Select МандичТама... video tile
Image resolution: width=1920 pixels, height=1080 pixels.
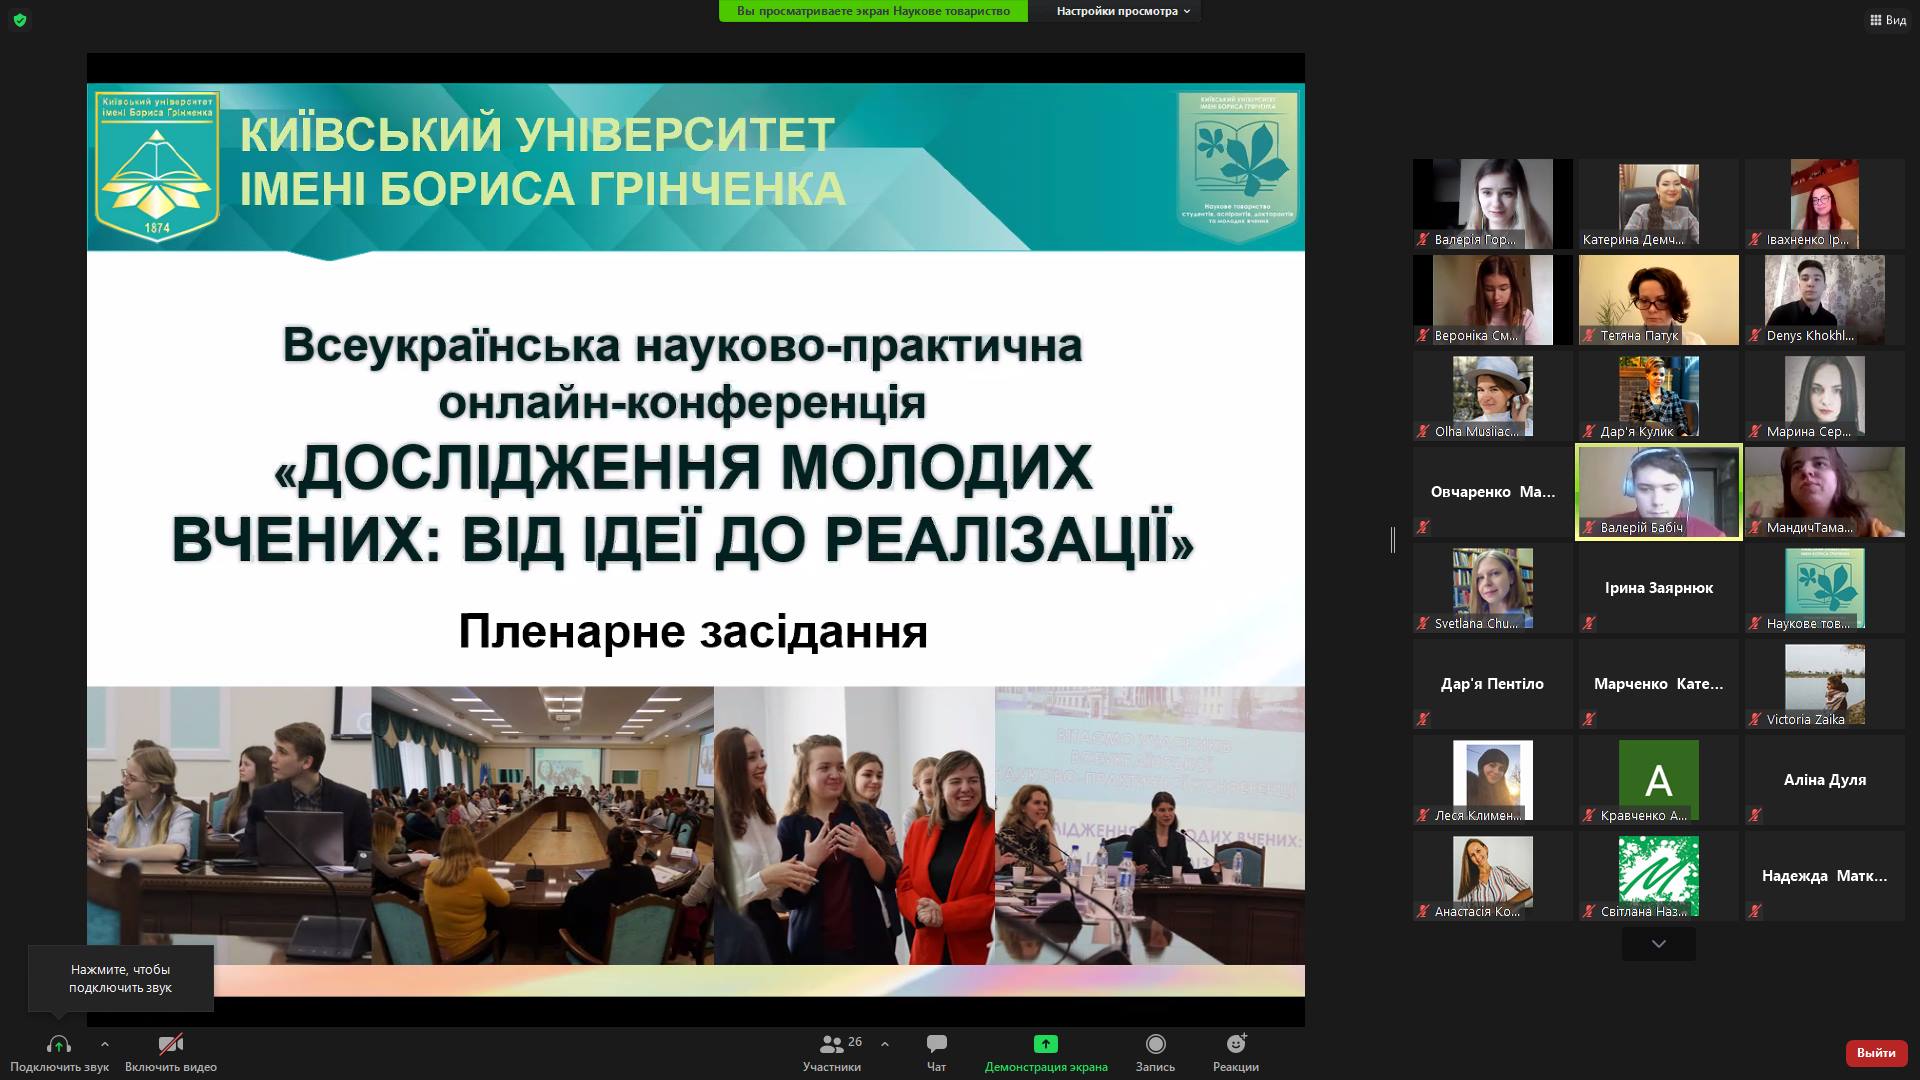[x=1825, y=492]
